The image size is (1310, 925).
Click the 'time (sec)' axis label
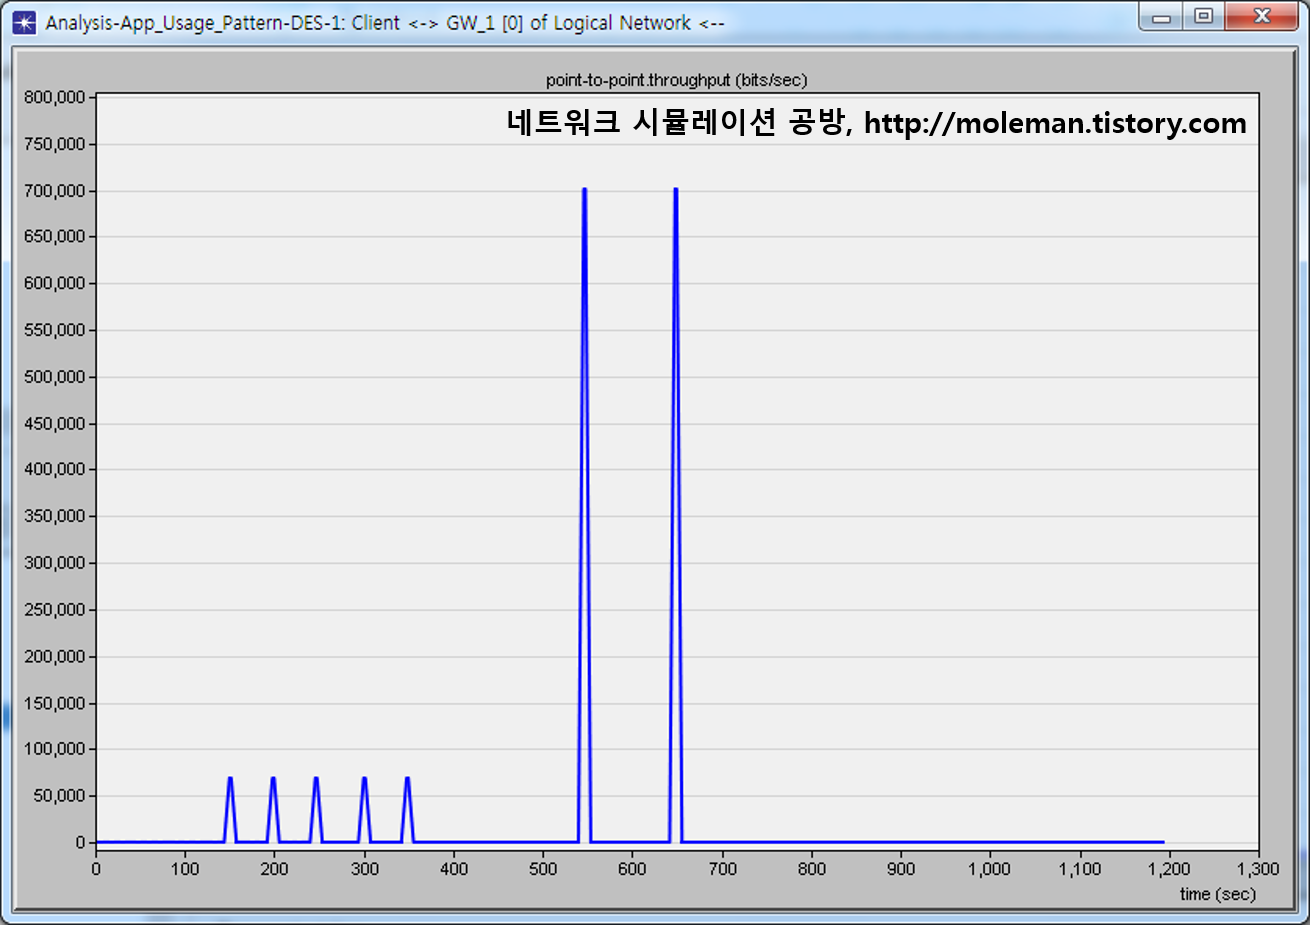point(1217,894)
